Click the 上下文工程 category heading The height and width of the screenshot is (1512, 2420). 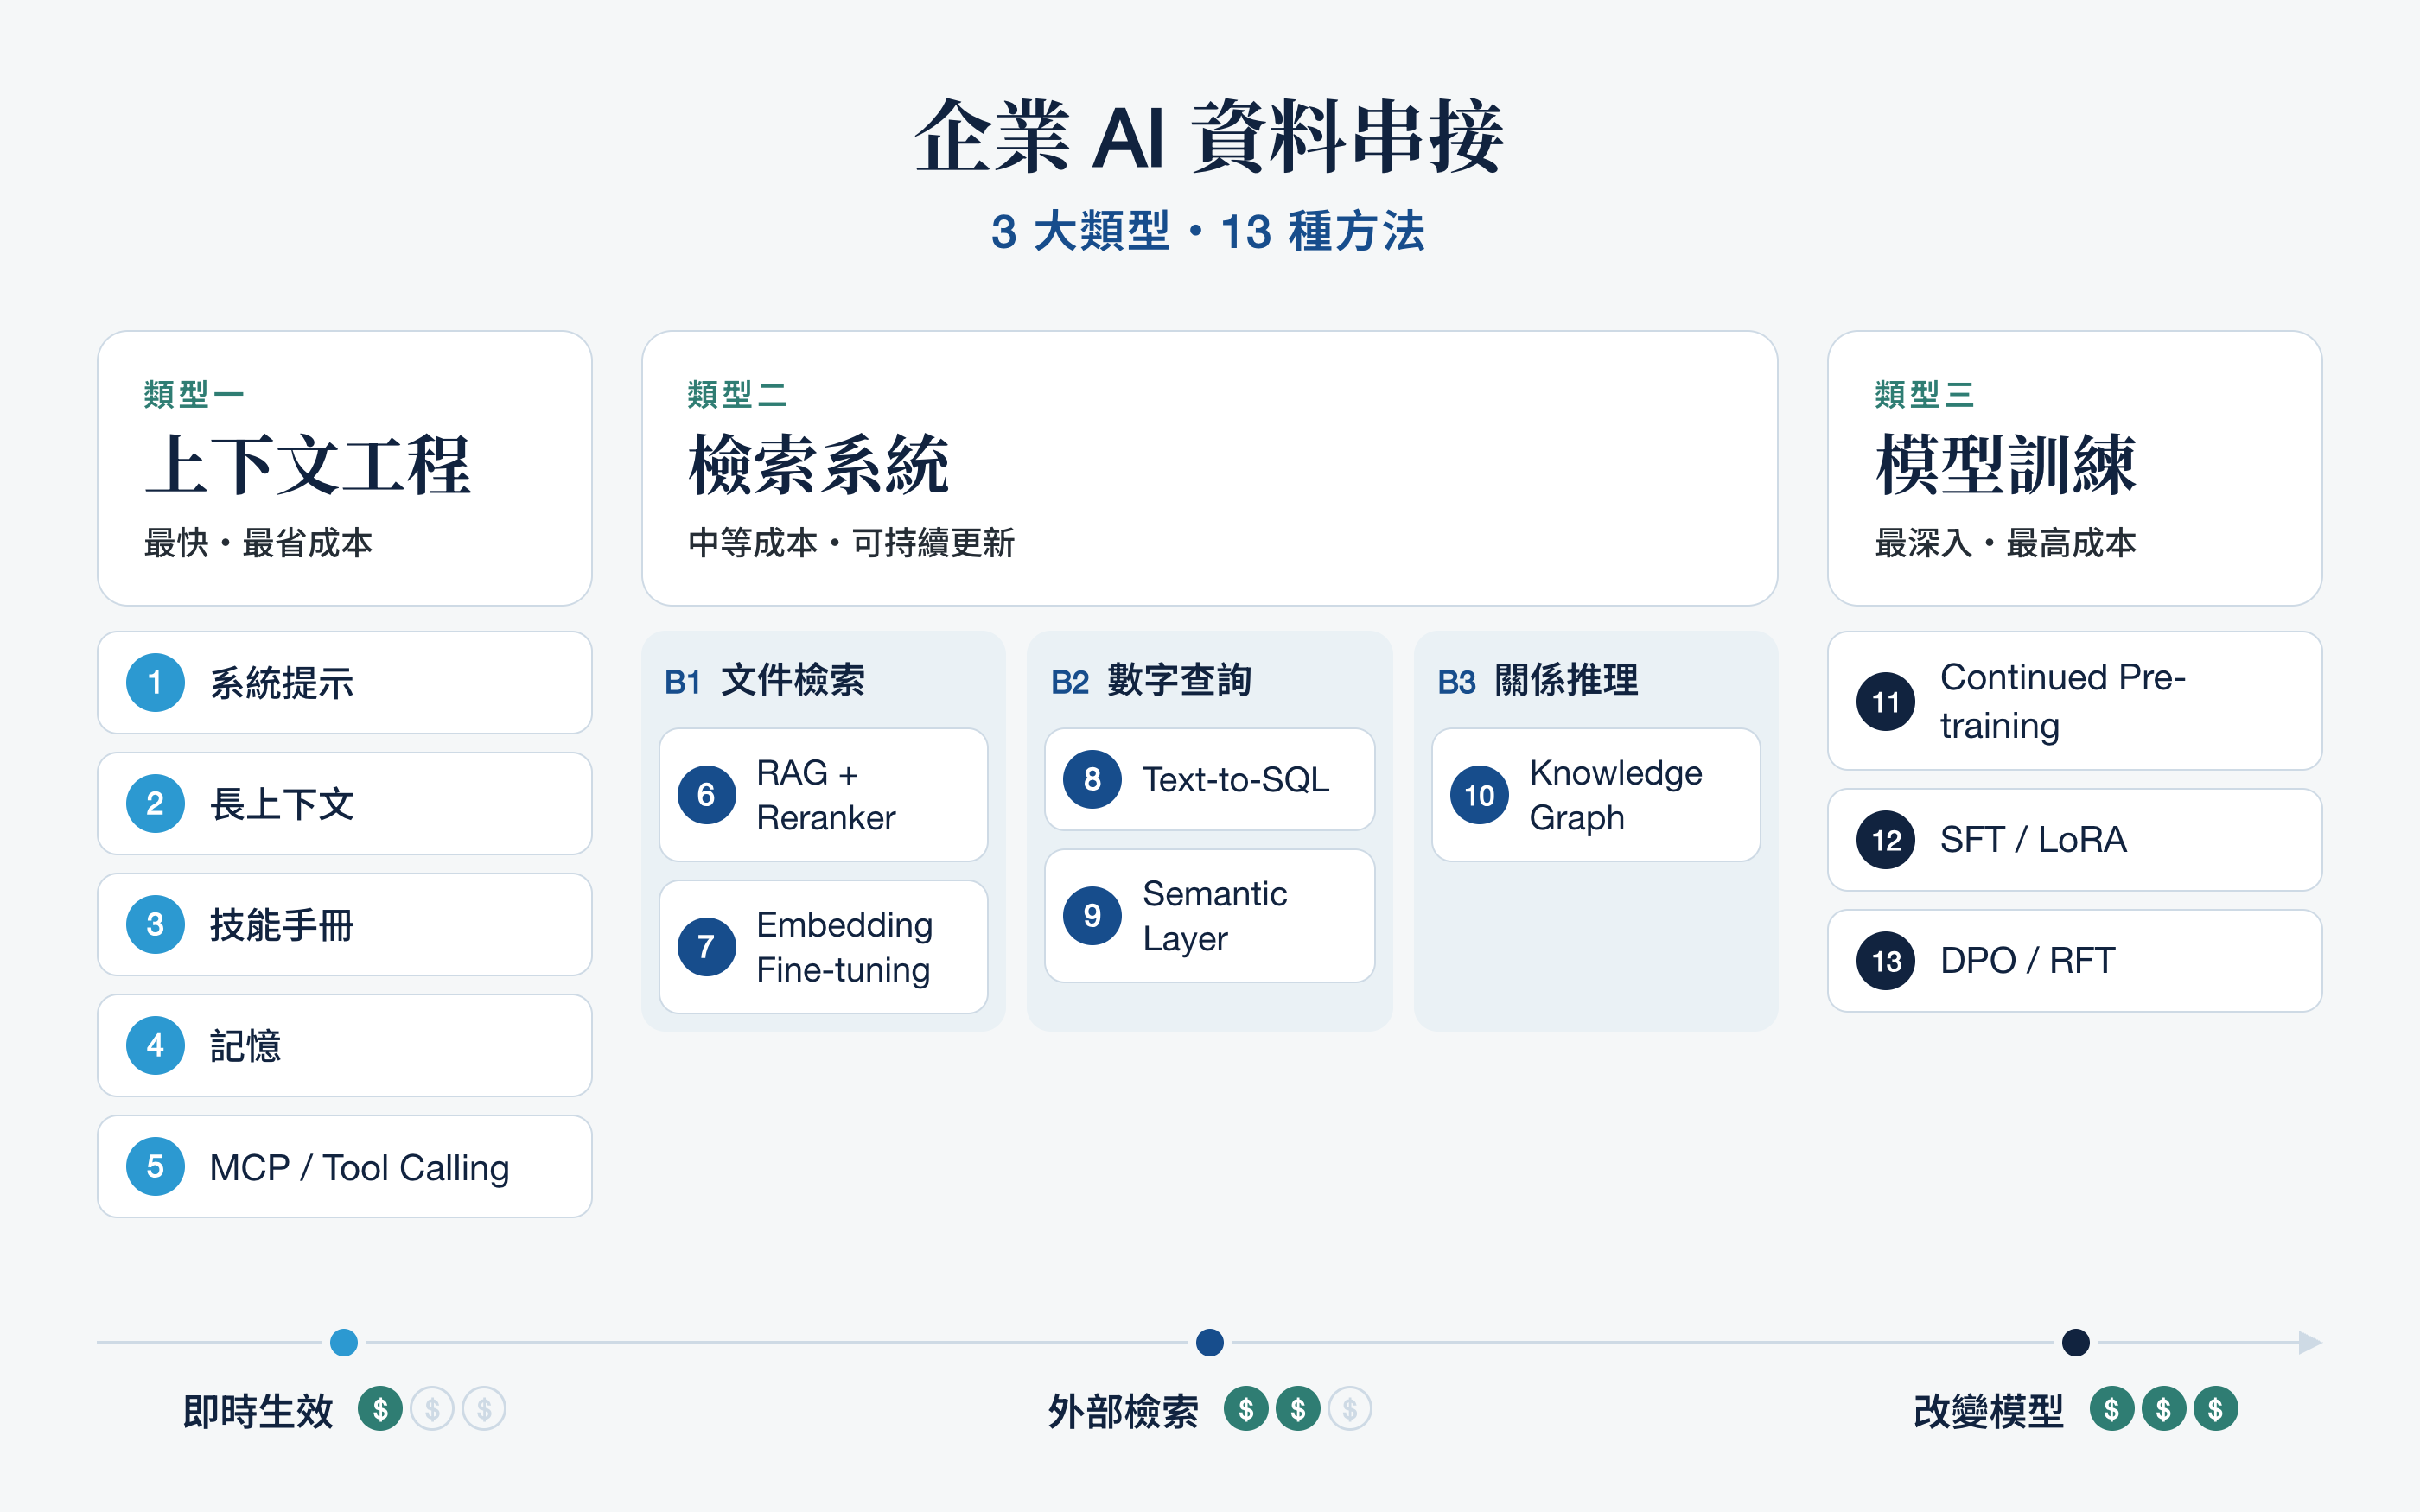[x=307, y=465]
